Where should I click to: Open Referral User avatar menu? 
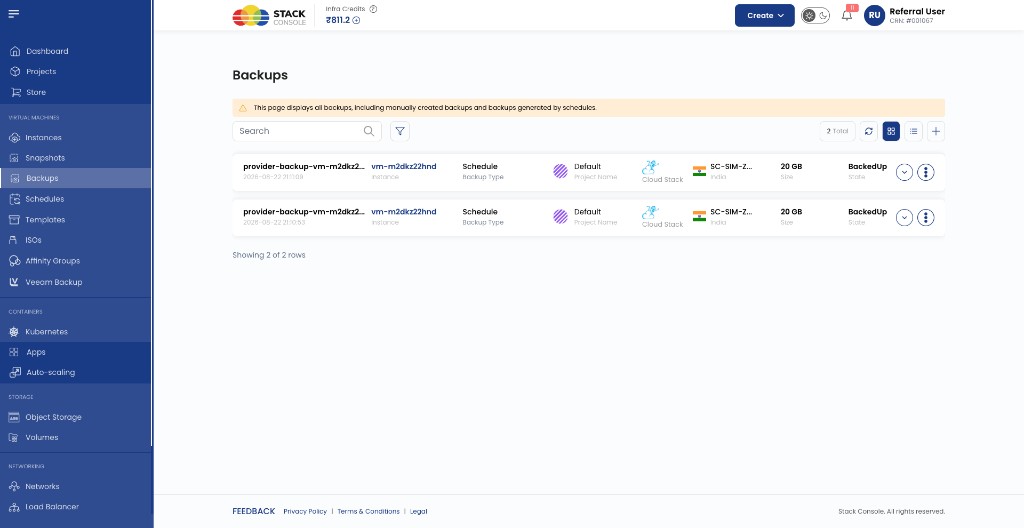click(874, 16)
